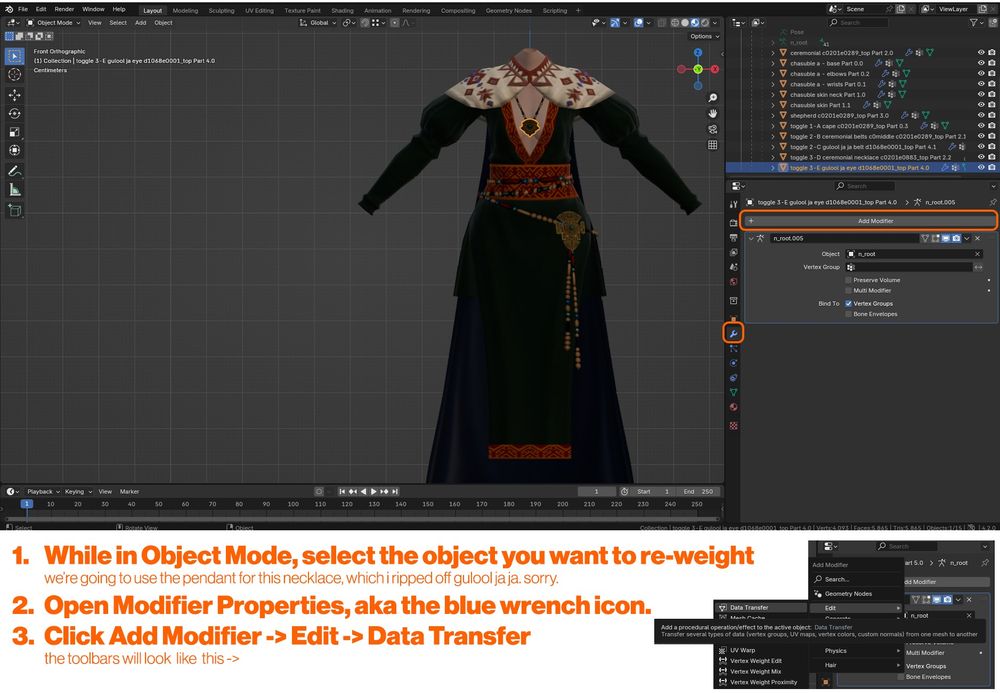Open the Window menu
This screenshot has height=693, width=1000.
(93, 10)
